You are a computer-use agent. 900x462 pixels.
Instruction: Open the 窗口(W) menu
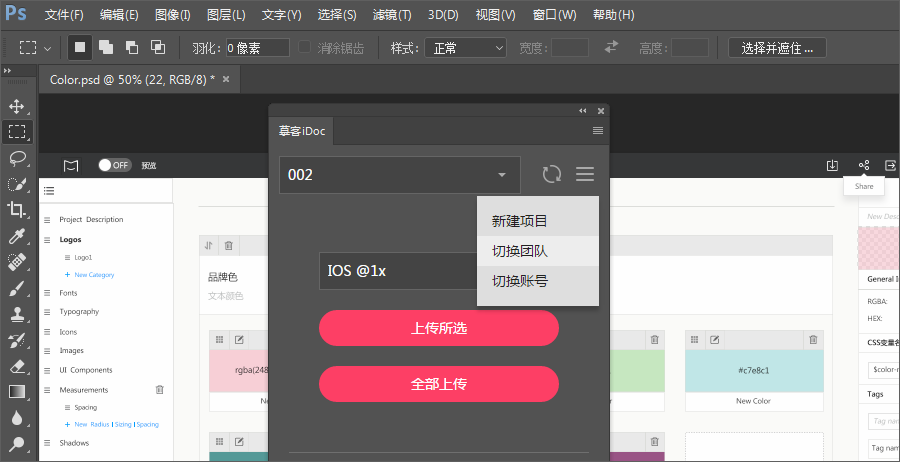pyautogui.click(x=554, y=15)
